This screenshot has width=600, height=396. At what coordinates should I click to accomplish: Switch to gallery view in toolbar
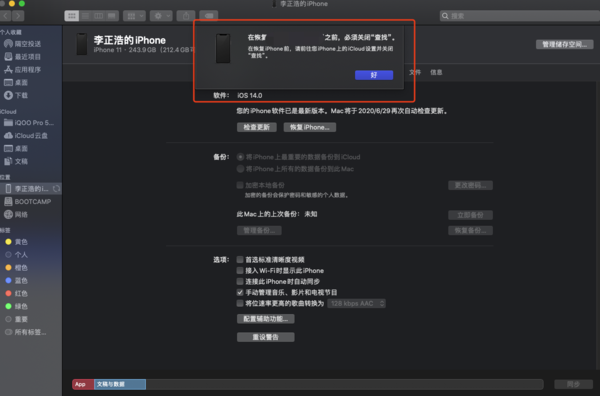coord(112,16)
